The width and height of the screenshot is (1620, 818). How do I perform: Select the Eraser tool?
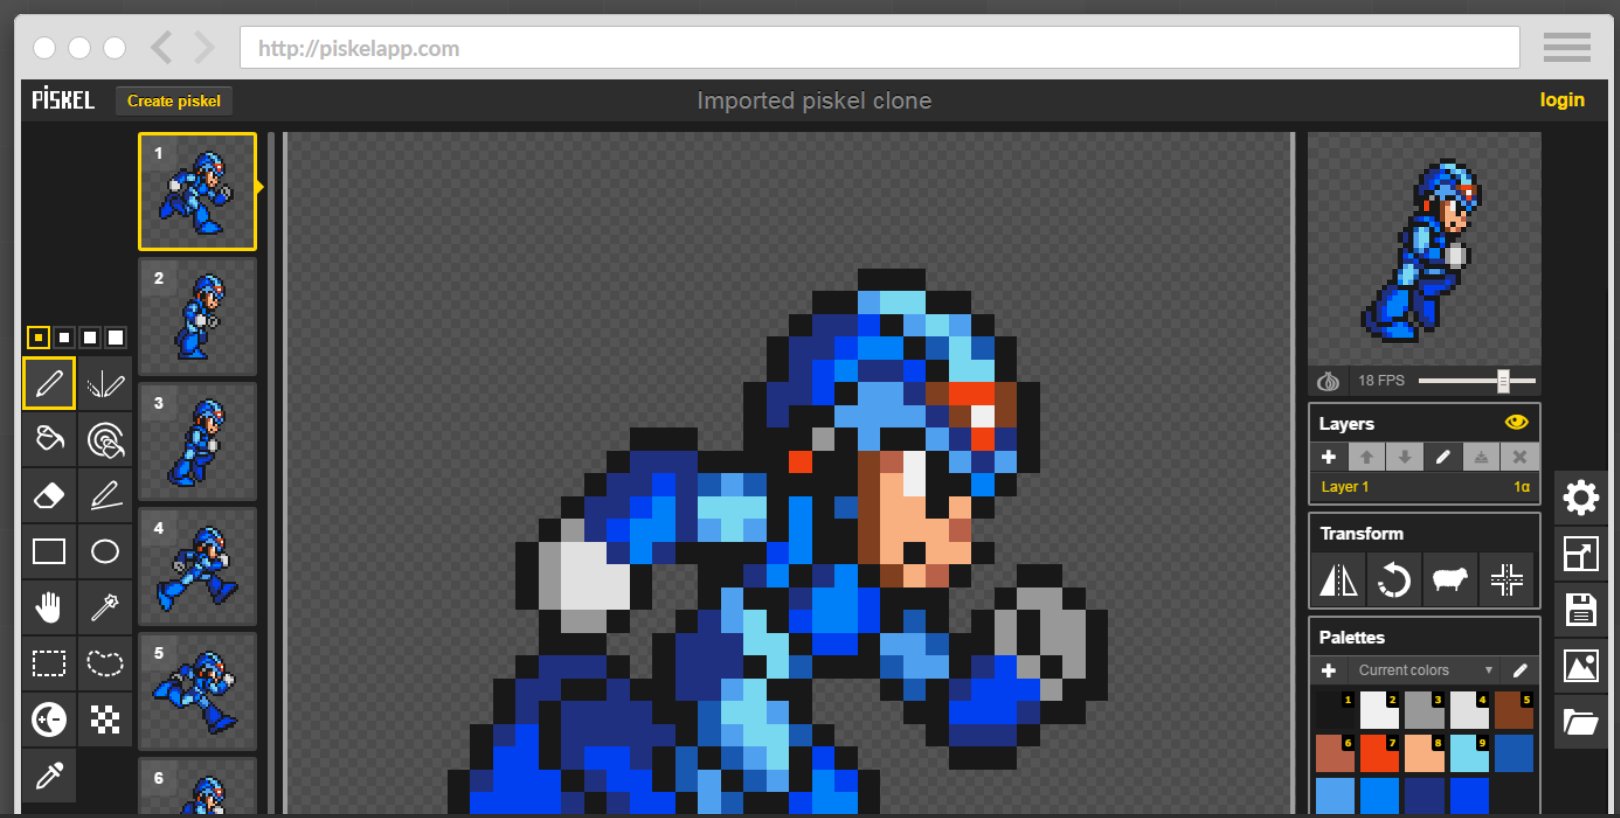[49, 495]
